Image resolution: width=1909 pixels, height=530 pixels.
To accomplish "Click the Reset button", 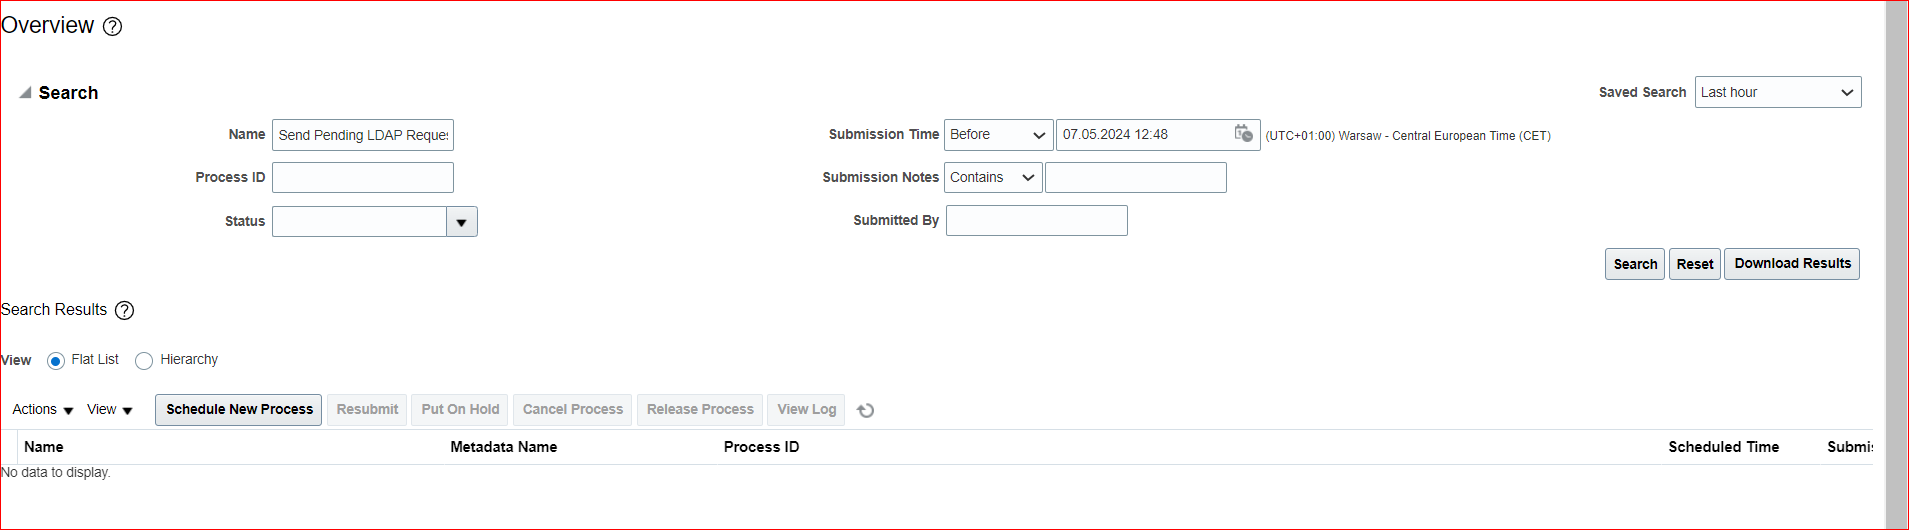I will (x=1695, y=264).
